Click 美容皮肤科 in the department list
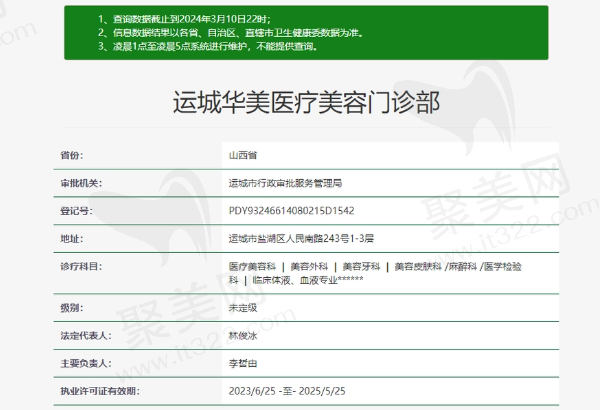 coord(418,266)
